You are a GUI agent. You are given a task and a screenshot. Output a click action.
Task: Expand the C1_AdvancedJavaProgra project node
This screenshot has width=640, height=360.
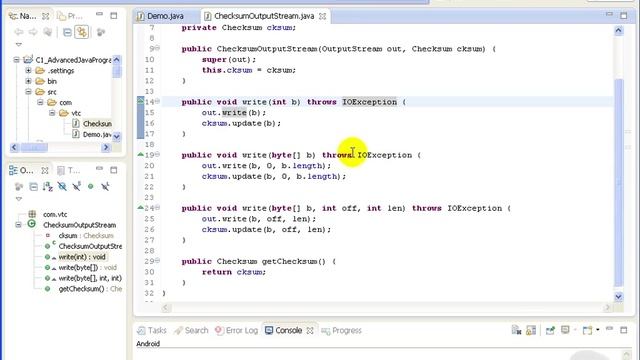coord(16,60)
